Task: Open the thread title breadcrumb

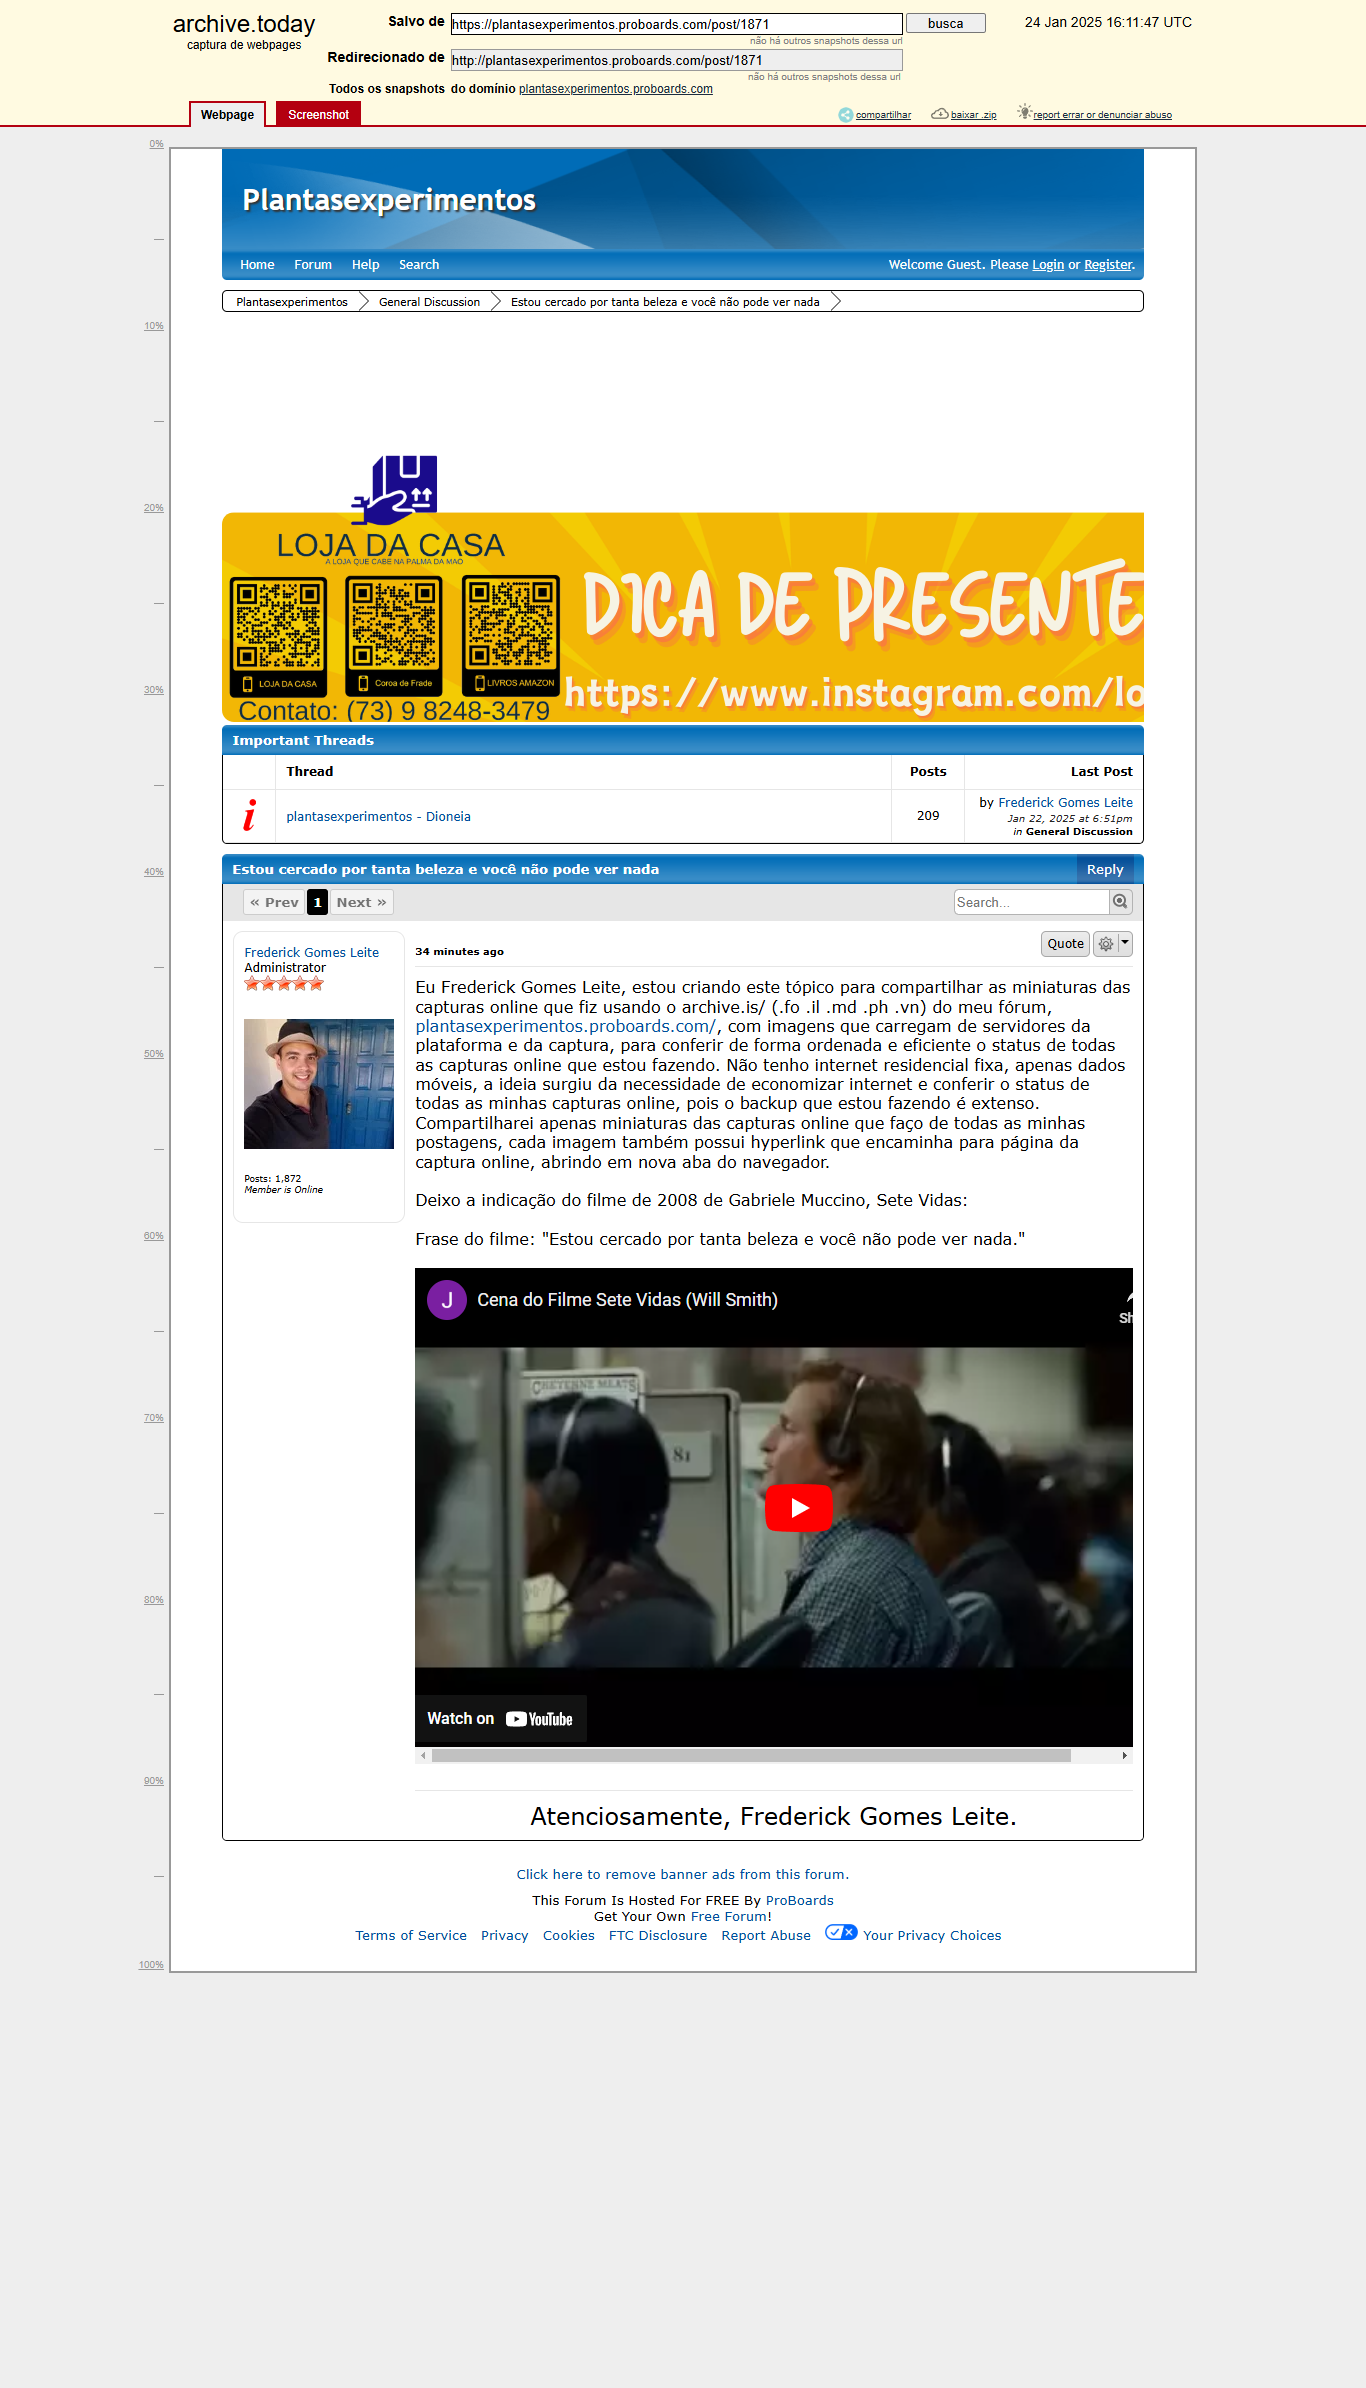Action: point(665,302)
